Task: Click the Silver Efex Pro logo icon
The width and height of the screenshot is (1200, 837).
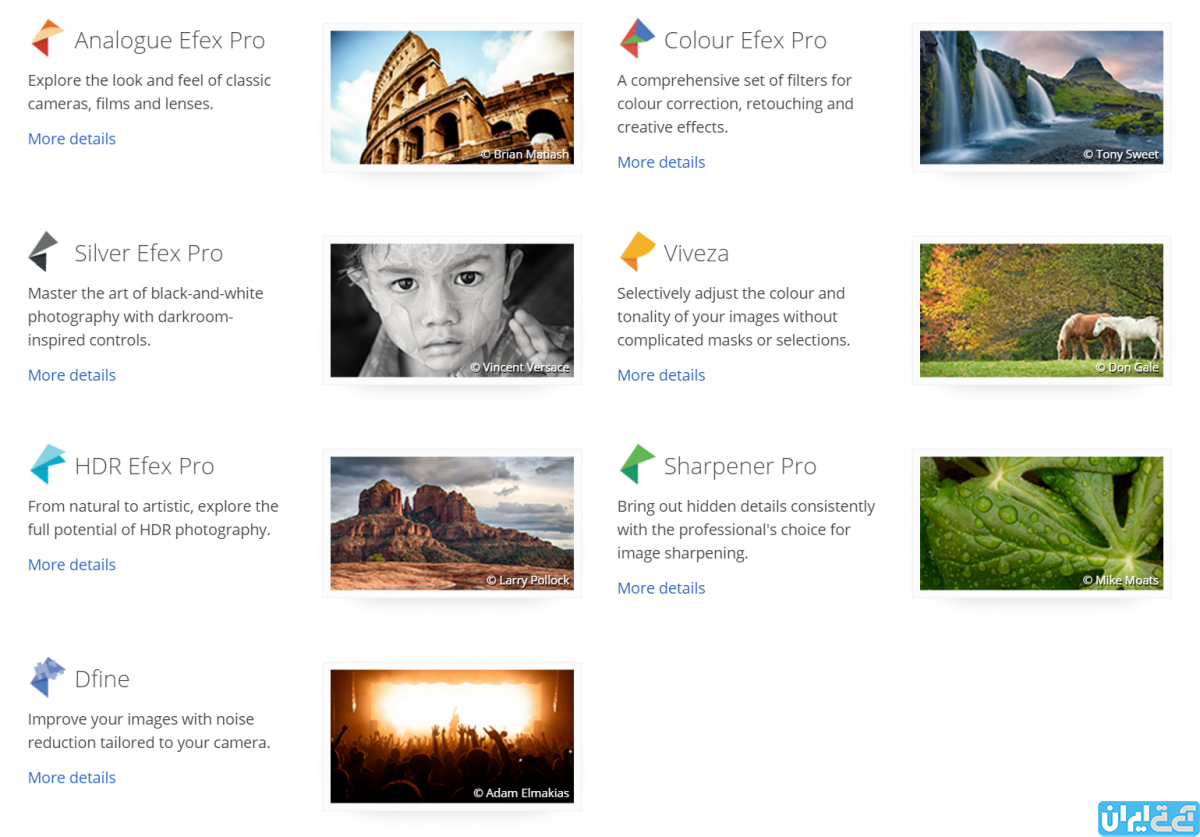Action: pyautogui.click(x=44, y=252)
